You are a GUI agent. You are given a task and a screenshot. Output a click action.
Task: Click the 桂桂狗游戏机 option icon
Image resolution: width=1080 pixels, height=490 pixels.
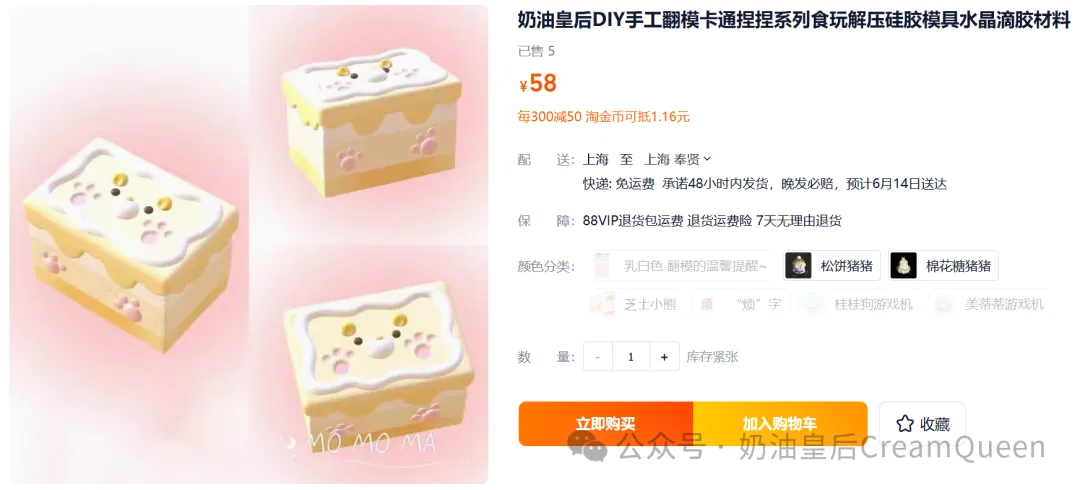tap(813, 304)
